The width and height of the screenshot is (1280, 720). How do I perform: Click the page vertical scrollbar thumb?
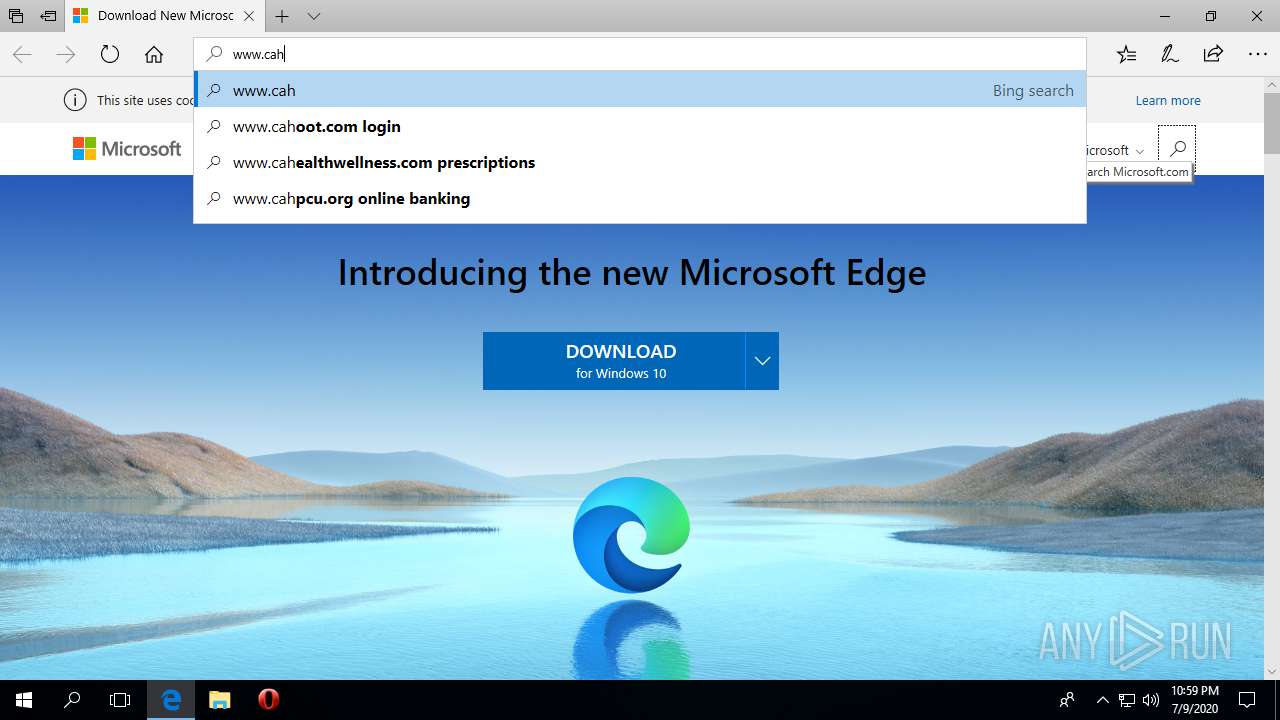pyautogui.click(x=1271, y=123)
